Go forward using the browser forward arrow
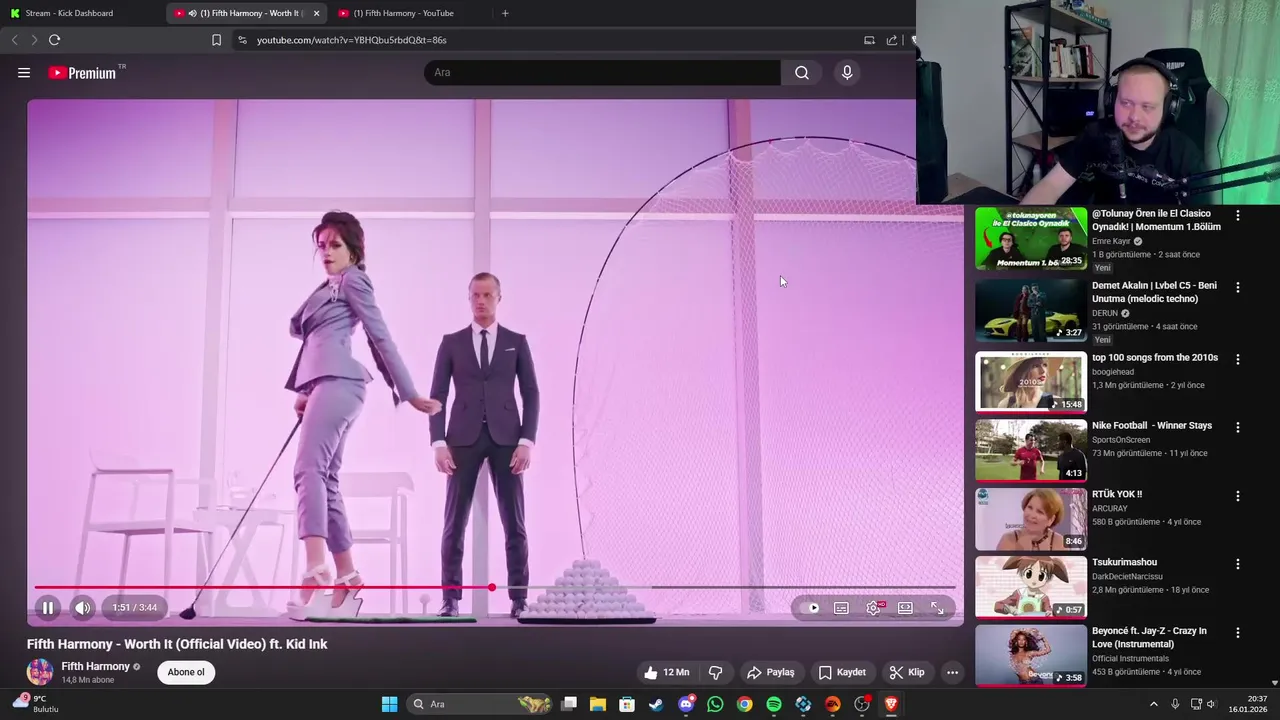Viewport: 1280px width, 720px height. point(34,40)
